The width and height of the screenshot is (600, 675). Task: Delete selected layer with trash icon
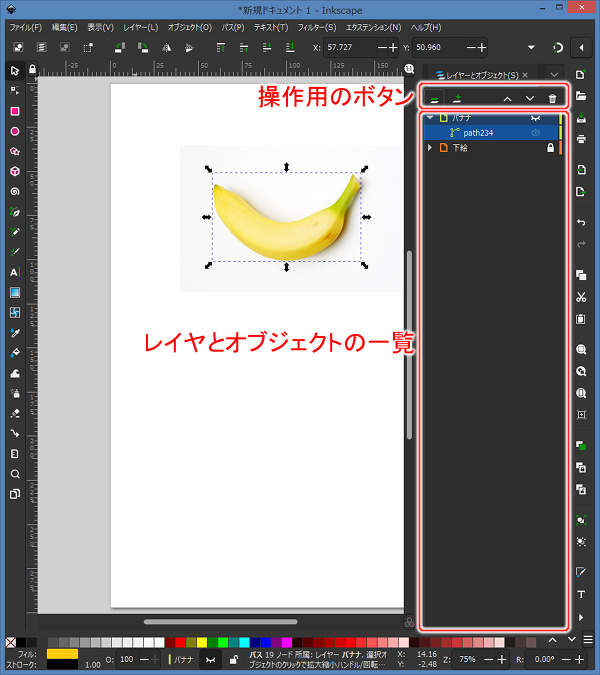pyautogui.click(x=552, y=99)
